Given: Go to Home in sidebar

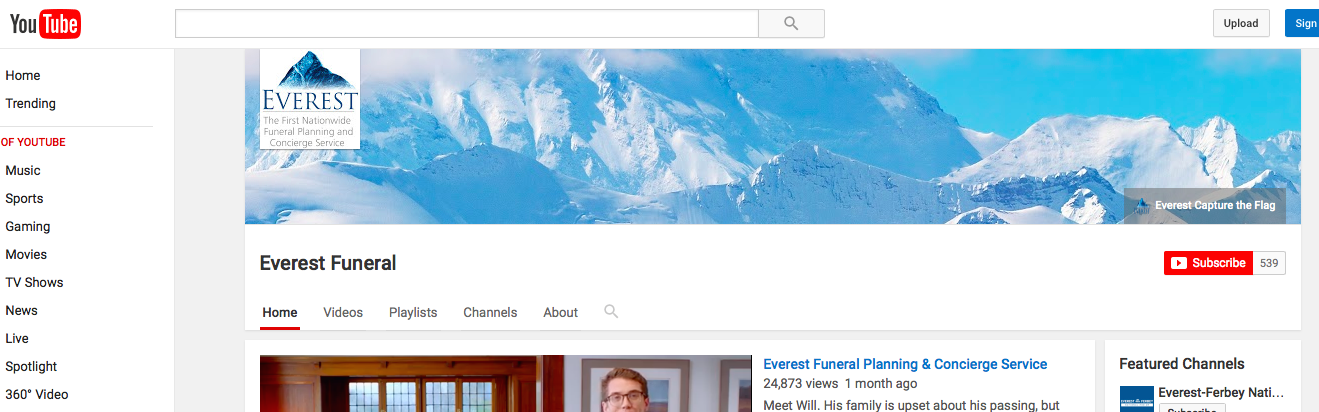Looking at the screenshot, I should pyautogui.click(x=23, y=75).
